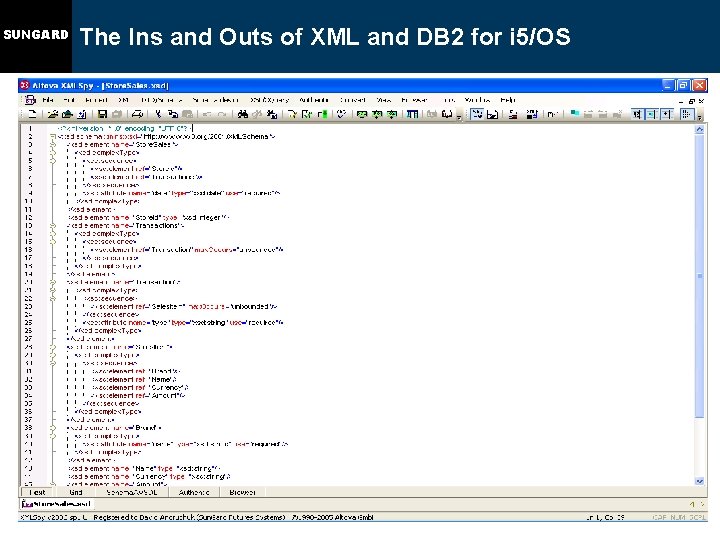Switch to the Grid view tab
Screen dimensions: 720x540
pos(76,492)
